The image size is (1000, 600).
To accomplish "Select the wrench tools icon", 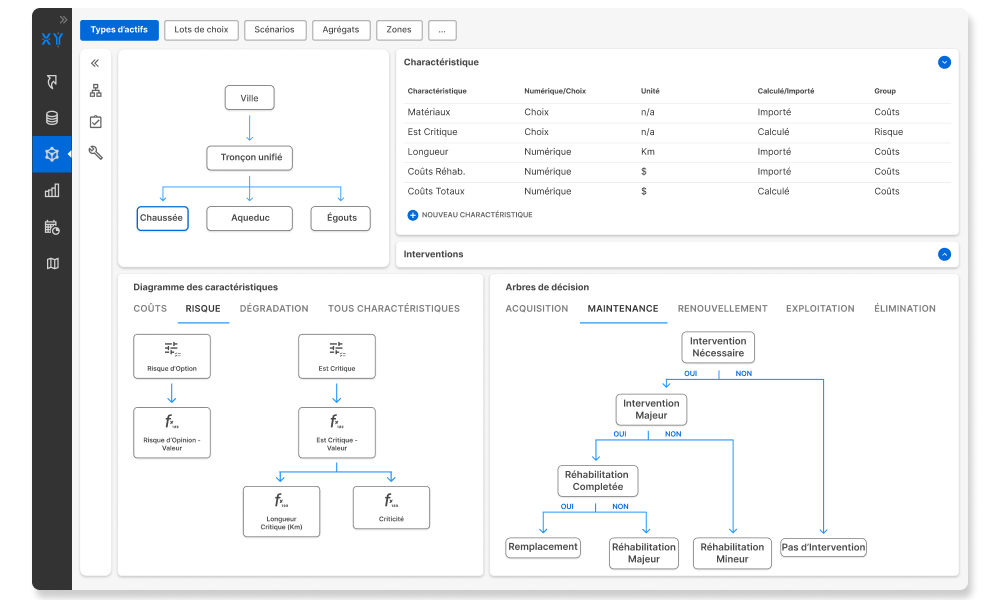I will (96, 152).
